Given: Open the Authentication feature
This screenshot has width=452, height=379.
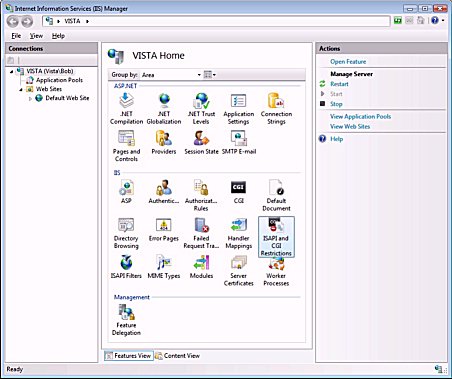Looking at the screenshot, I should click(x=164, y=192).
